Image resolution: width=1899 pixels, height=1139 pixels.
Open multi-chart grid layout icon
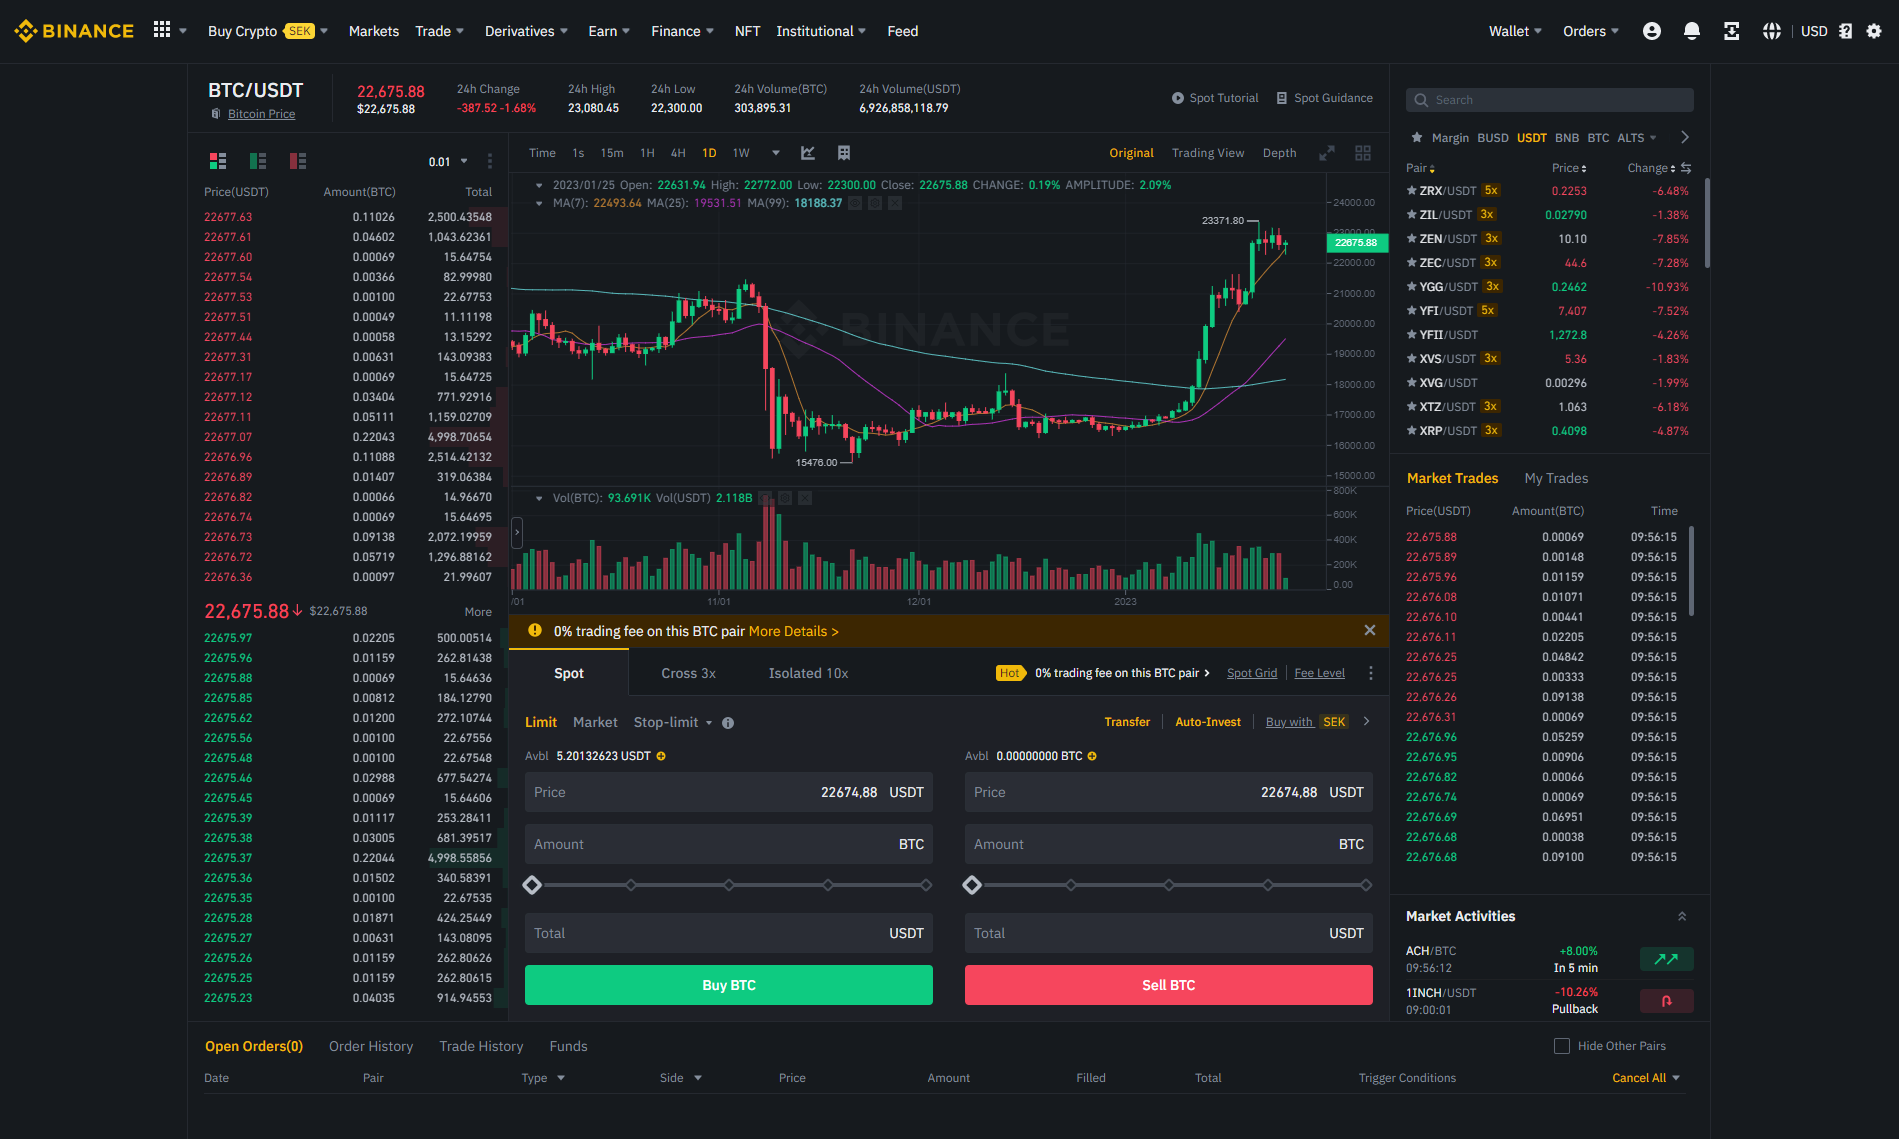coord(1362,153)
